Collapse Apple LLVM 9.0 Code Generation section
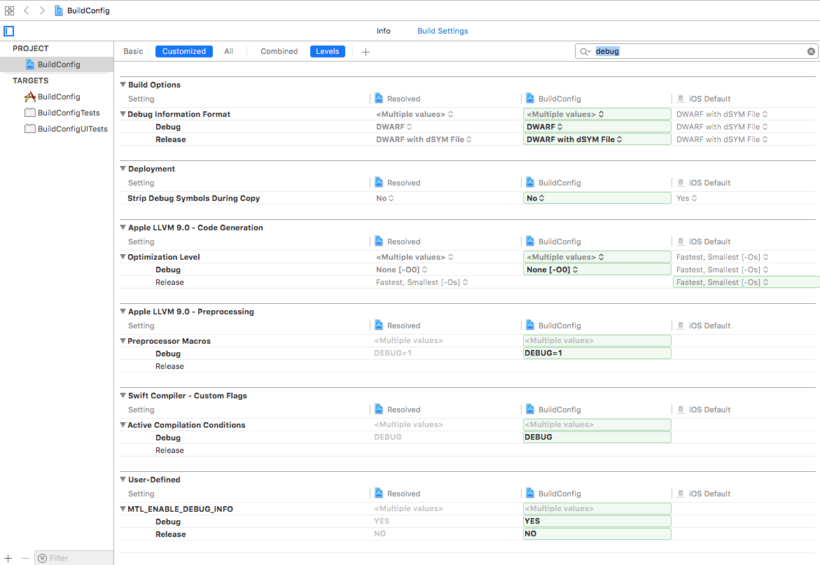Viewport: 820px width, 565px height. [123, 227]
